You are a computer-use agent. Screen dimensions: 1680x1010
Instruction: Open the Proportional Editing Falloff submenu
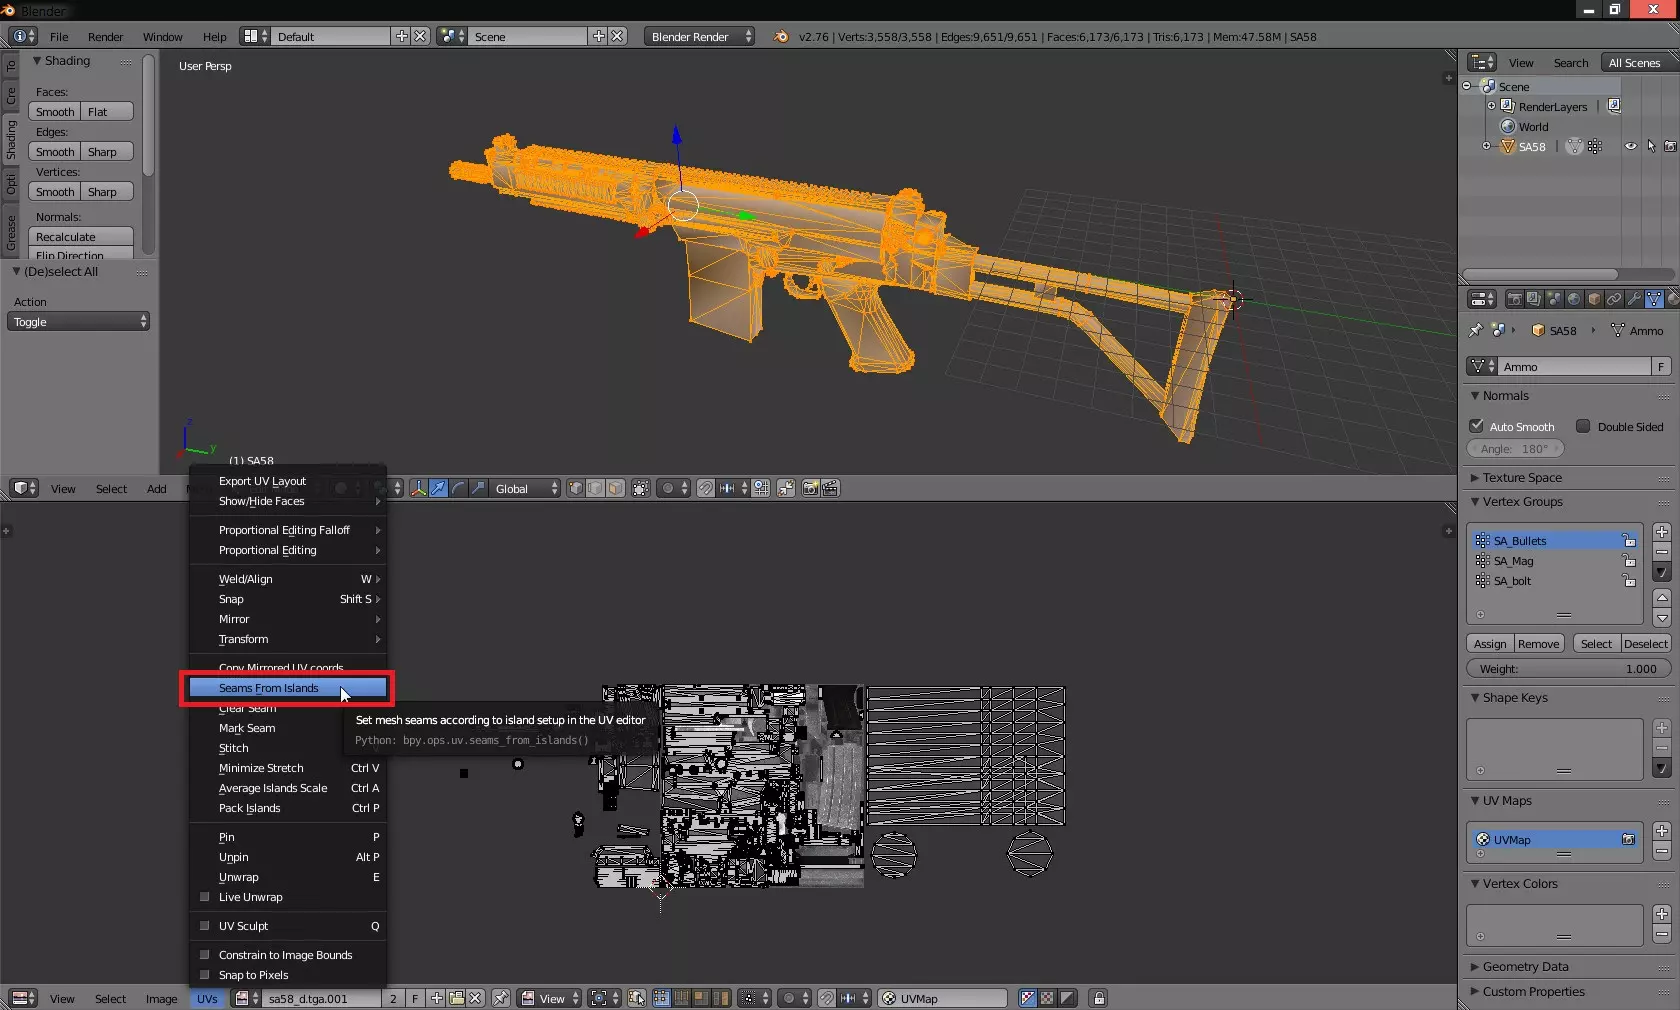pos(288,530)
